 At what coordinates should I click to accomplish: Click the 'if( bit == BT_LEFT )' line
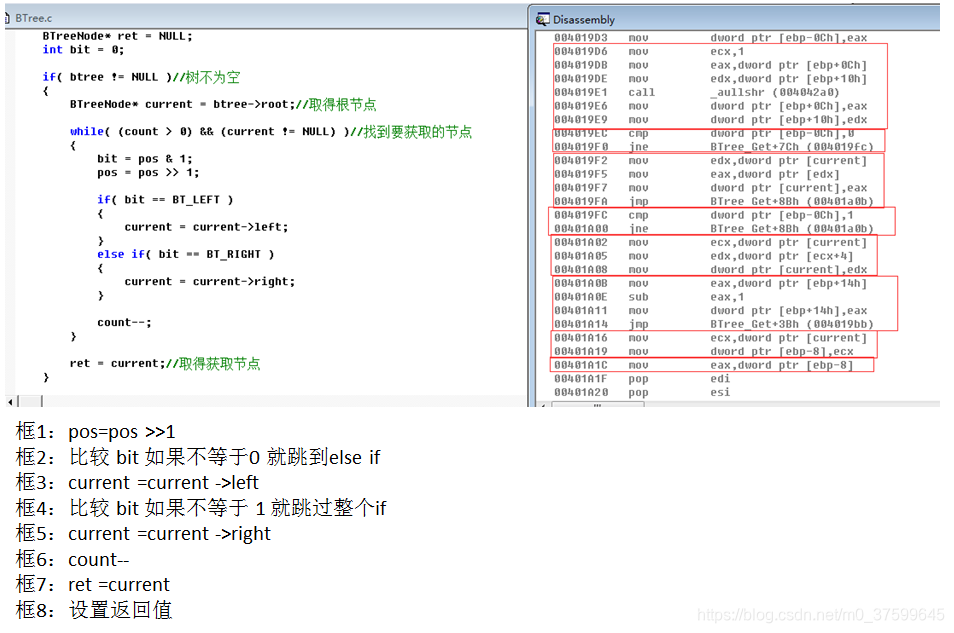[165, 200]
